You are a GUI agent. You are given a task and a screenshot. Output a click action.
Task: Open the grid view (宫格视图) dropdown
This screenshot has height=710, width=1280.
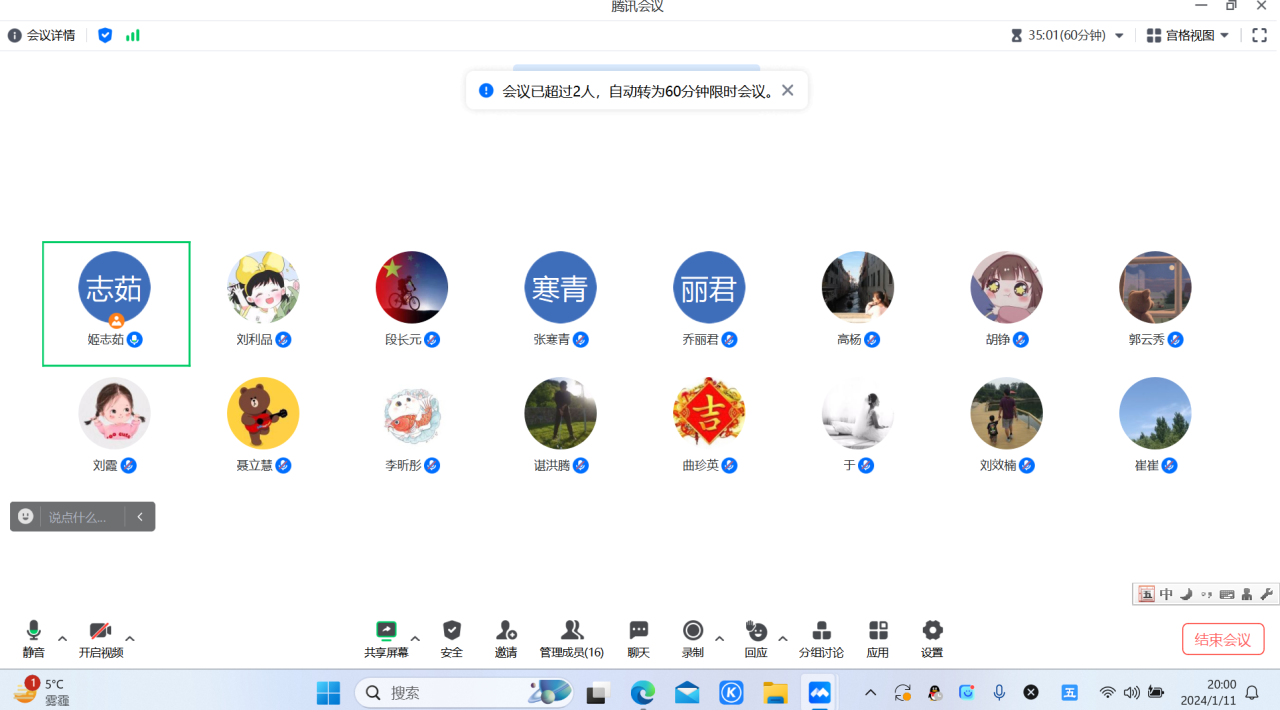pos(1188,35)
